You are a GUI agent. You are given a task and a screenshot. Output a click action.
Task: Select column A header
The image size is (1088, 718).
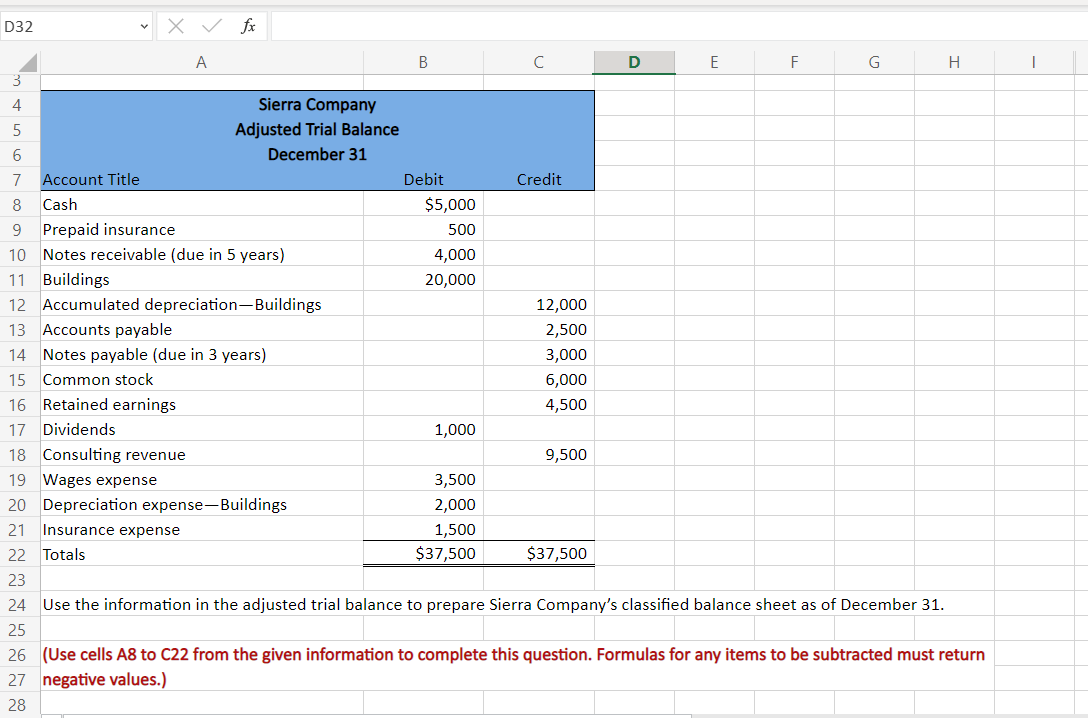pos(201,62)
